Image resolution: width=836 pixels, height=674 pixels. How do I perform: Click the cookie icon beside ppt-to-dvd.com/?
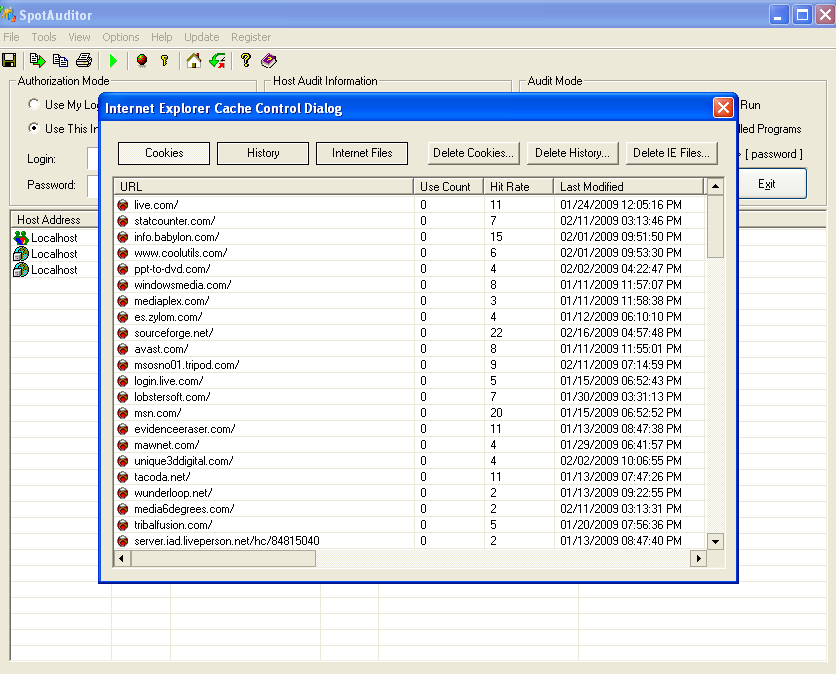click(x=123, y=269)
